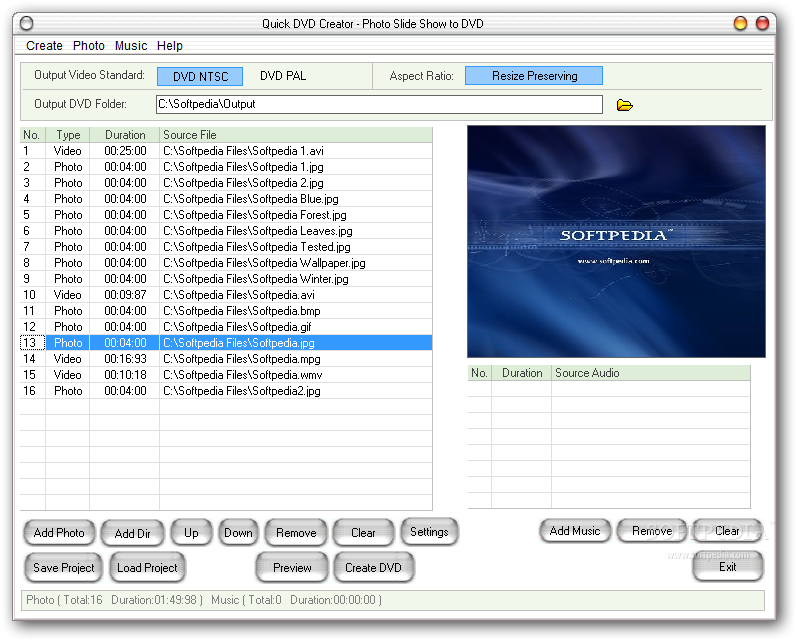
Task: Click highlighted row Softpedia.jpg
Action: [x=226, y=343]
